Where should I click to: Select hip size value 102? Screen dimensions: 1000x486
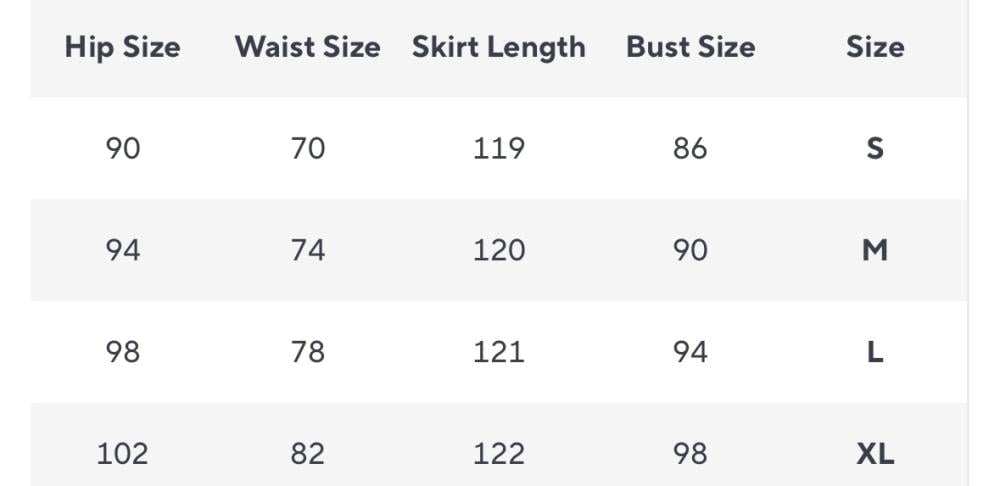122,454
